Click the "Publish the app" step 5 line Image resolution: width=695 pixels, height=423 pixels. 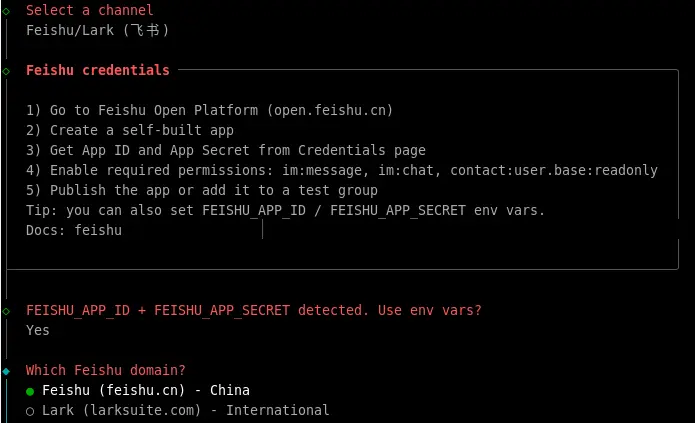(x=202, y=190)
